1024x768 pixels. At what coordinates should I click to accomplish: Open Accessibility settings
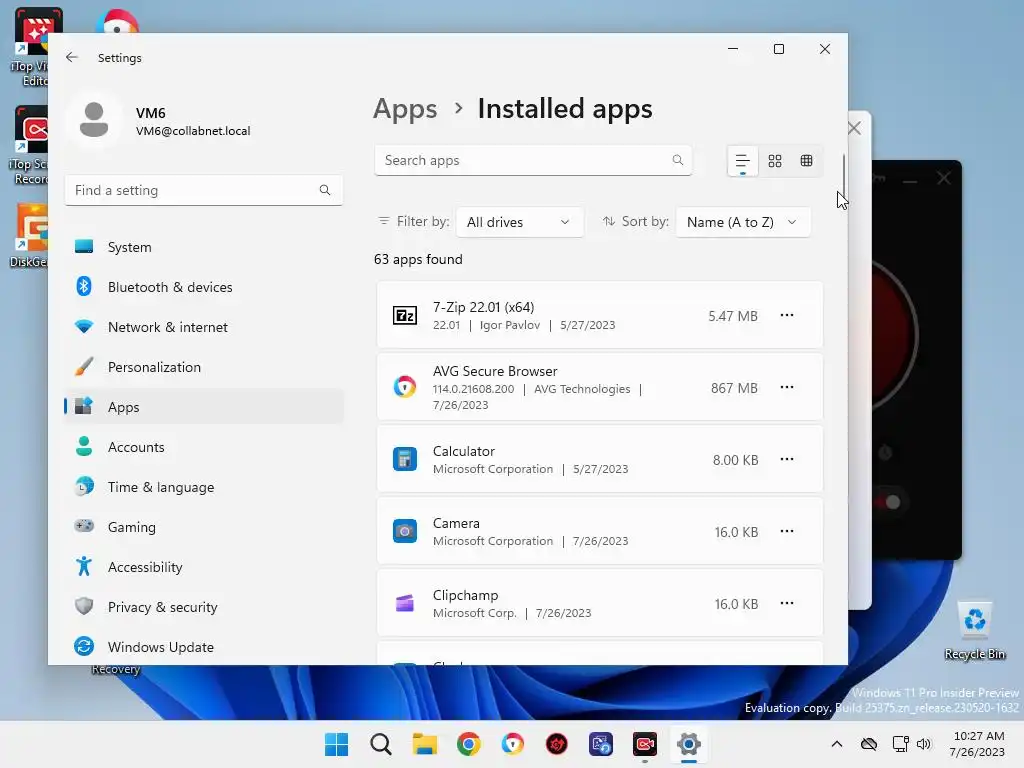pos(204,567)
